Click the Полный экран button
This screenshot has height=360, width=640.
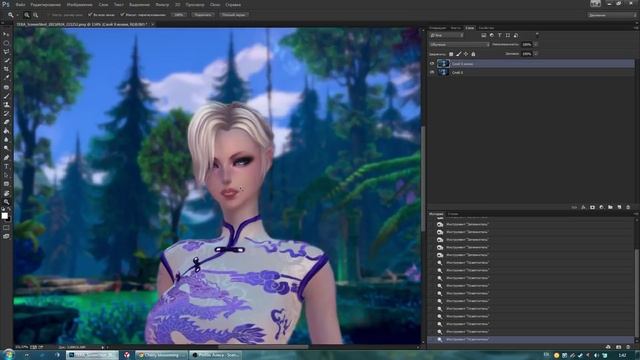[234, 15]
